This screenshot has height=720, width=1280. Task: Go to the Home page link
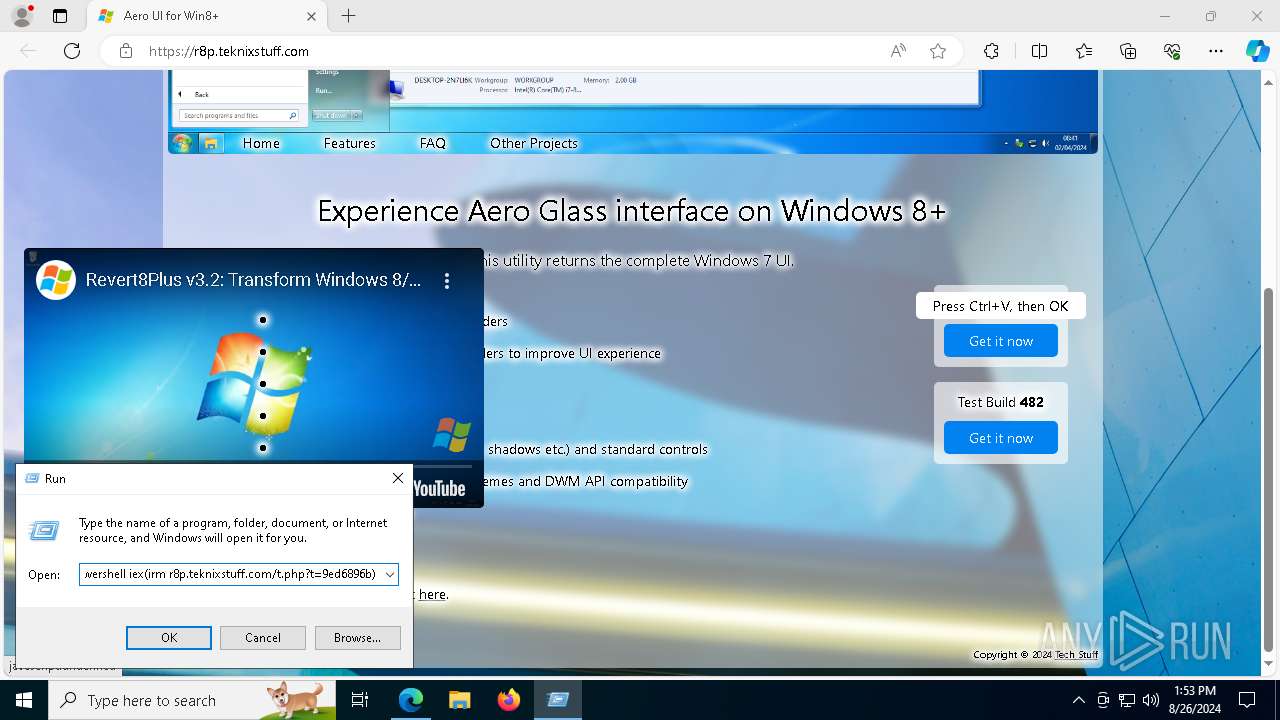click(261, 143)
